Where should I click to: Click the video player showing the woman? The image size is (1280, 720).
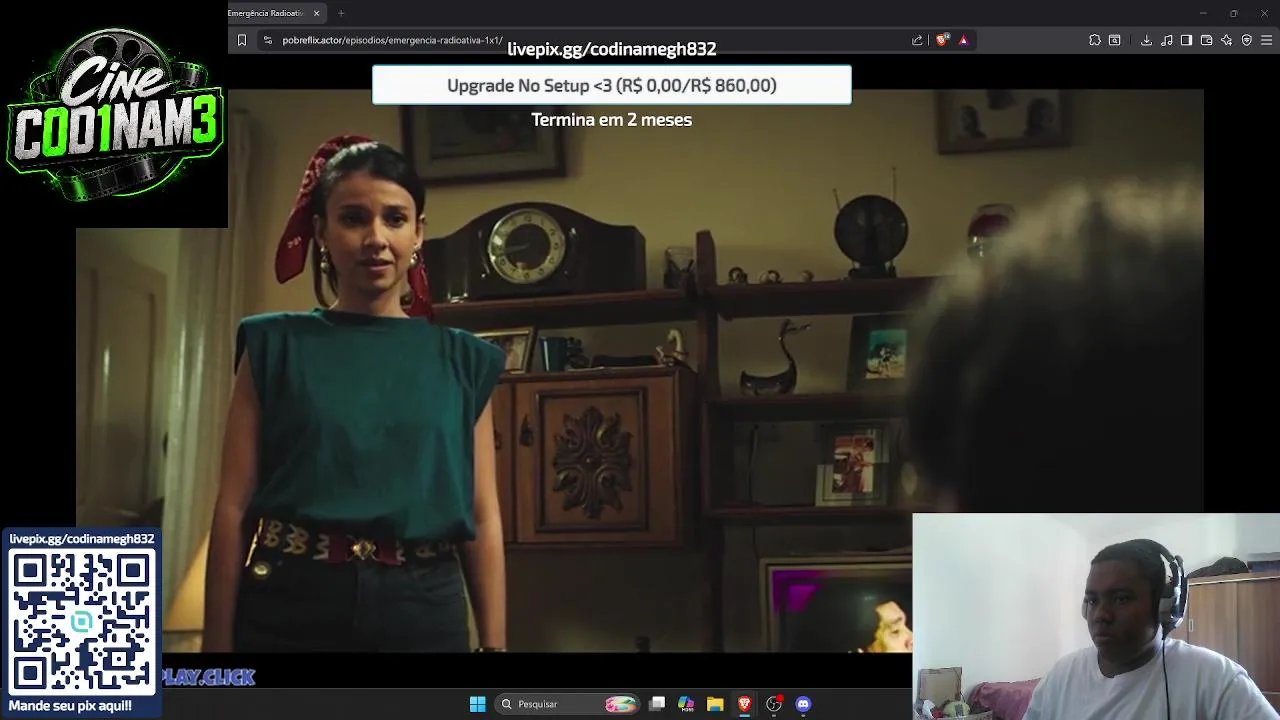click(x=640, y=370)
